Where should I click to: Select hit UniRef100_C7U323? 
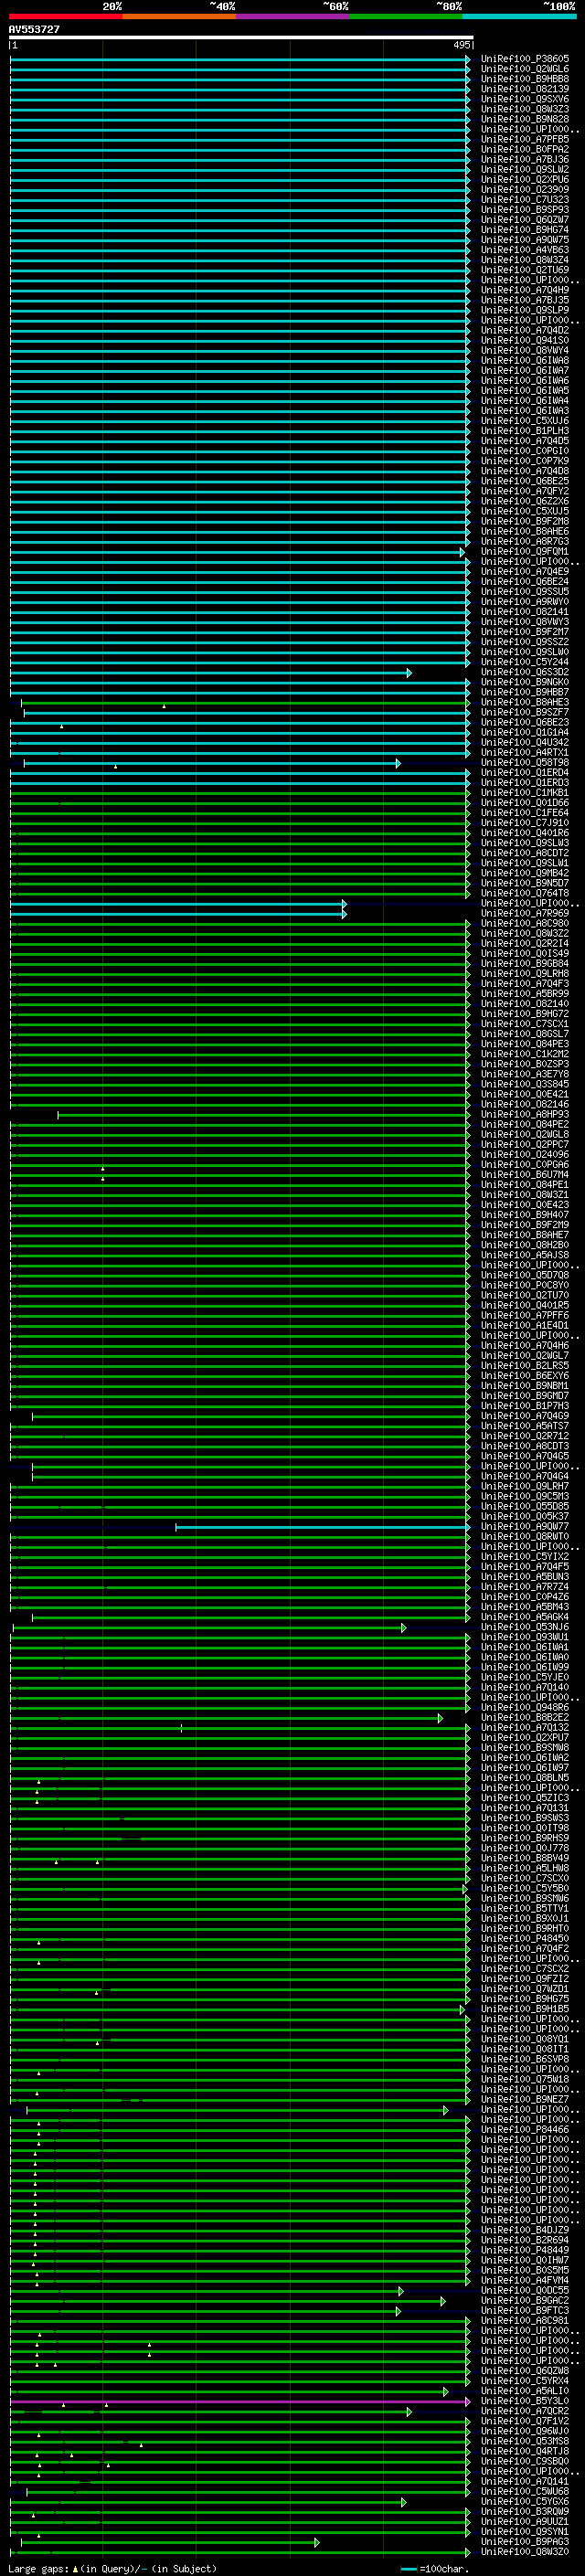[524, 200]
